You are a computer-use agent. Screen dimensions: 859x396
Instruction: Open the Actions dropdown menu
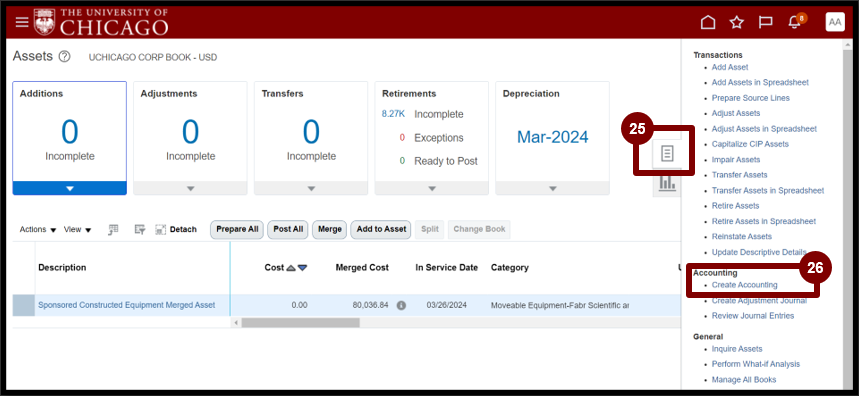(38, 229)
